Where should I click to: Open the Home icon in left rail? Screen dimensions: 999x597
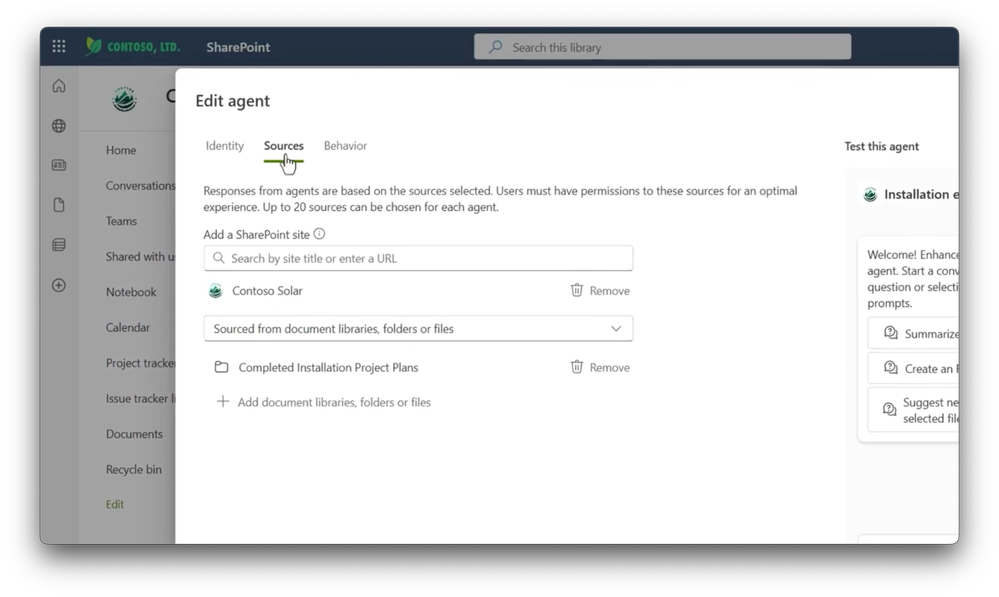pos(59,86)
